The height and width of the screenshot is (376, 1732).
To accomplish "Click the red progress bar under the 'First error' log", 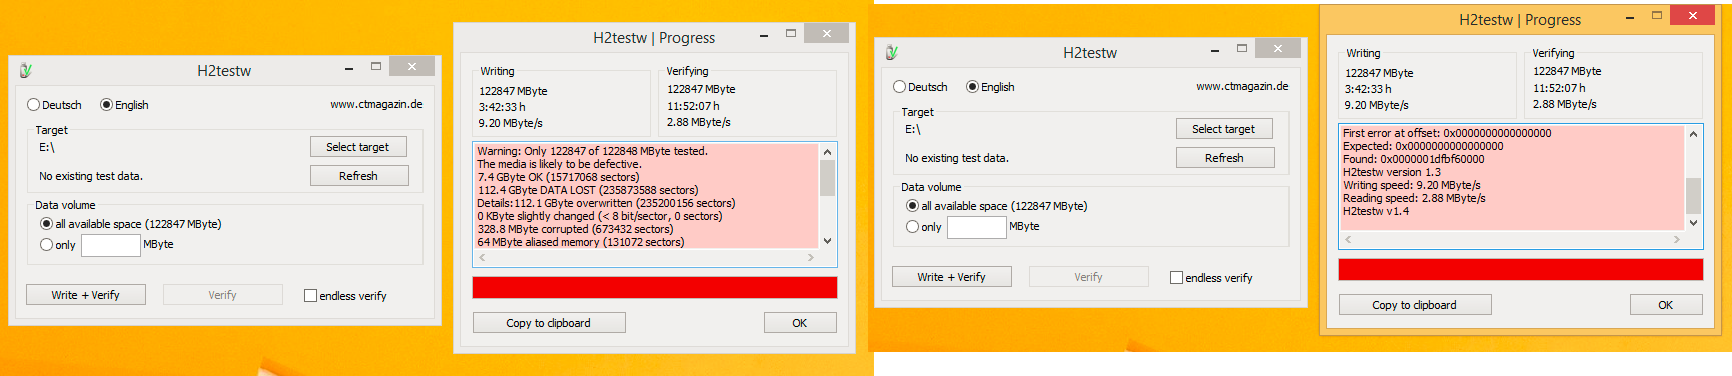I will point(1521,270).
